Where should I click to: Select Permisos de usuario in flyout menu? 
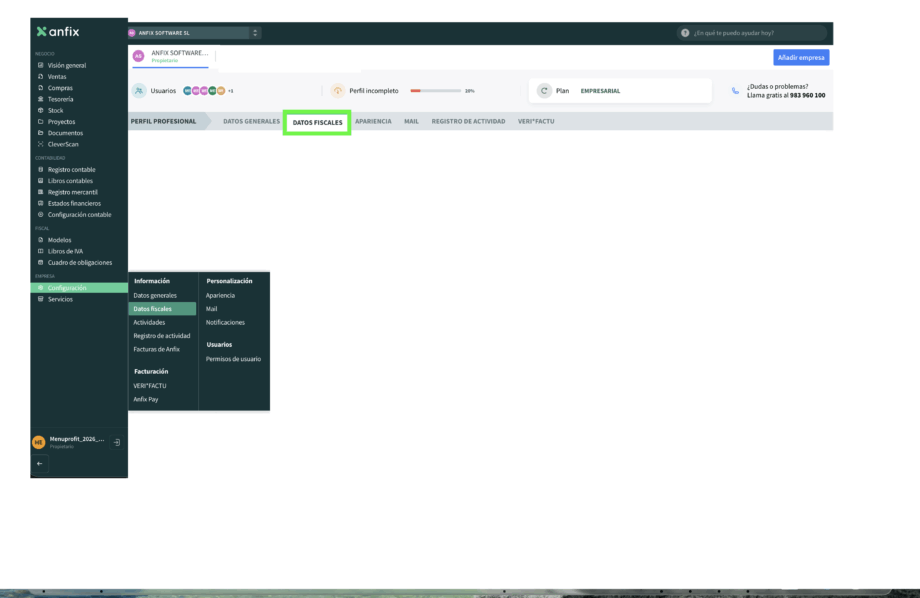coord(233,359)
